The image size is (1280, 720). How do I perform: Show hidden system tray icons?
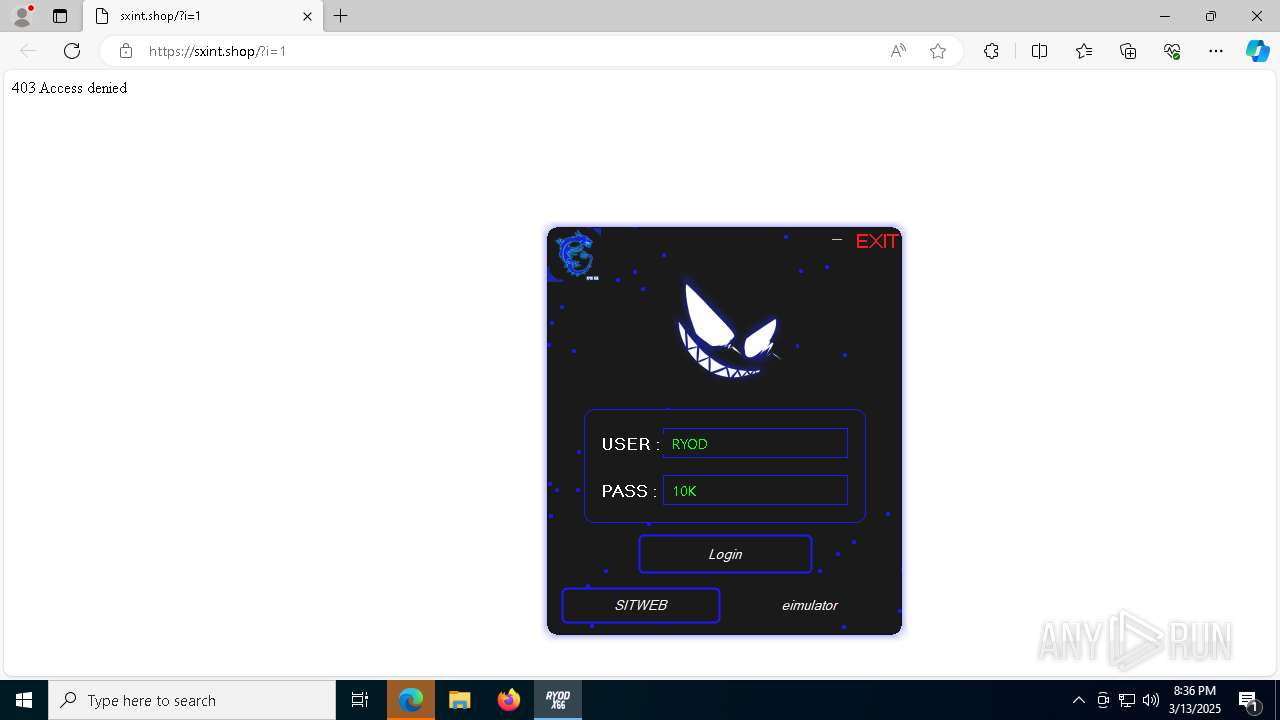[1078, 700]
